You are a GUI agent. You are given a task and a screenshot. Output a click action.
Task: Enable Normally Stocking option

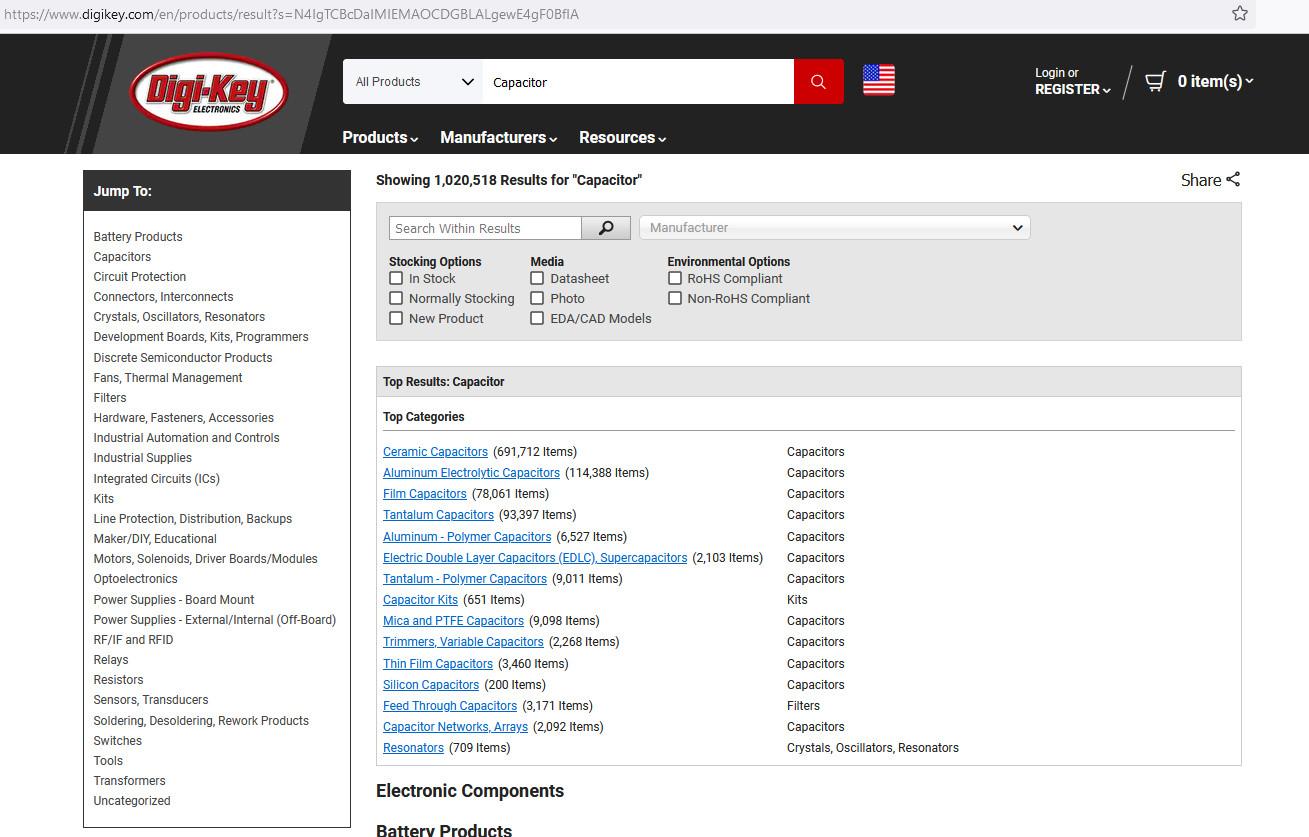(396, 298)
